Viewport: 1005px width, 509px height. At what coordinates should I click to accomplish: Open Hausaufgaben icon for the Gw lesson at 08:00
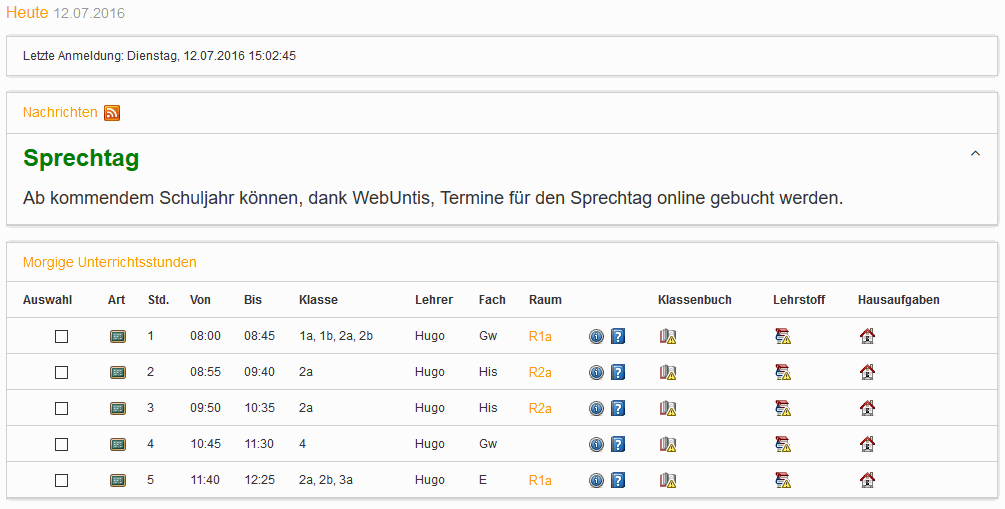click(x=867, y=336)
